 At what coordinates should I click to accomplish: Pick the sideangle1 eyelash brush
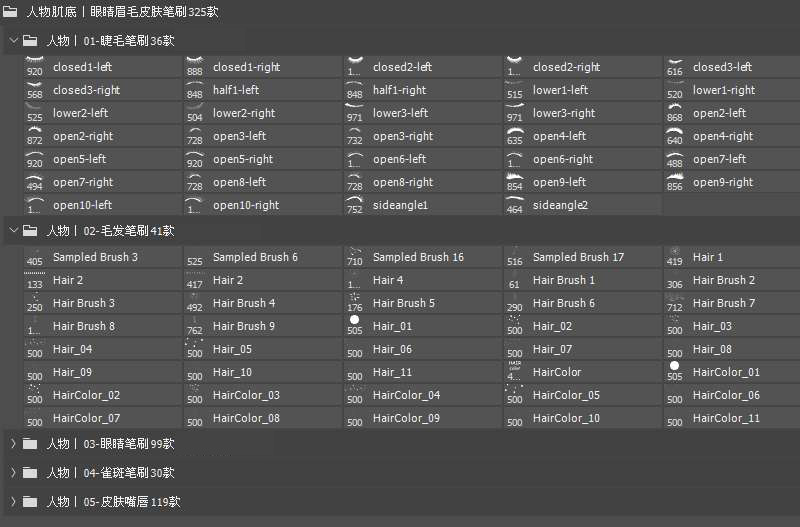point(400,205)
